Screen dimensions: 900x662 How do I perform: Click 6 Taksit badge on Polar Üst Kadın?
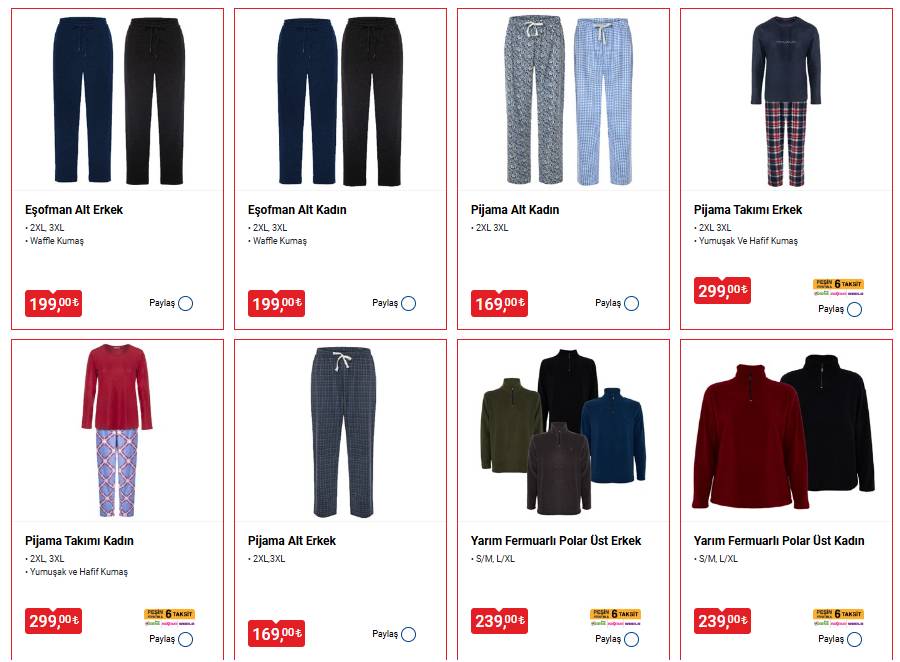click(x=839, y=617)
